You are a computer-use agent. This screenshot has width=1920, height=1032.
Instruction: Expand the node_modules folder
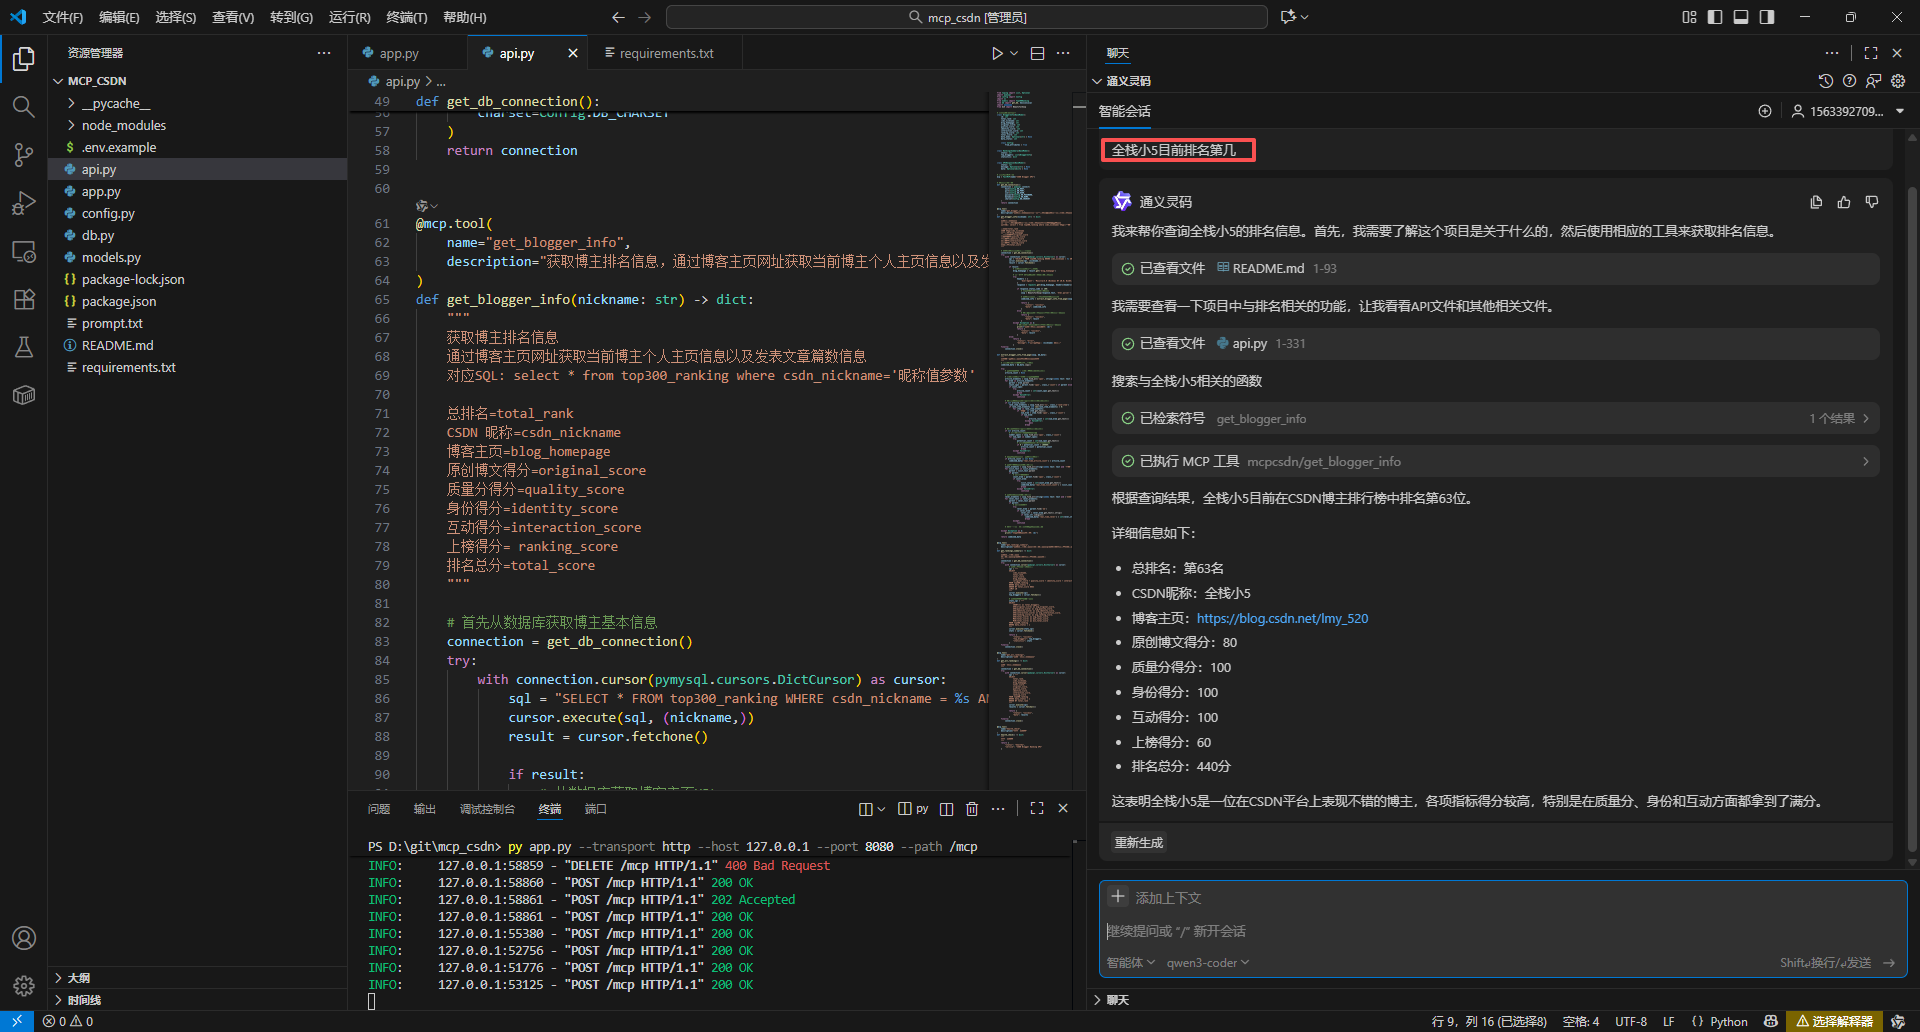coord(123,125)
